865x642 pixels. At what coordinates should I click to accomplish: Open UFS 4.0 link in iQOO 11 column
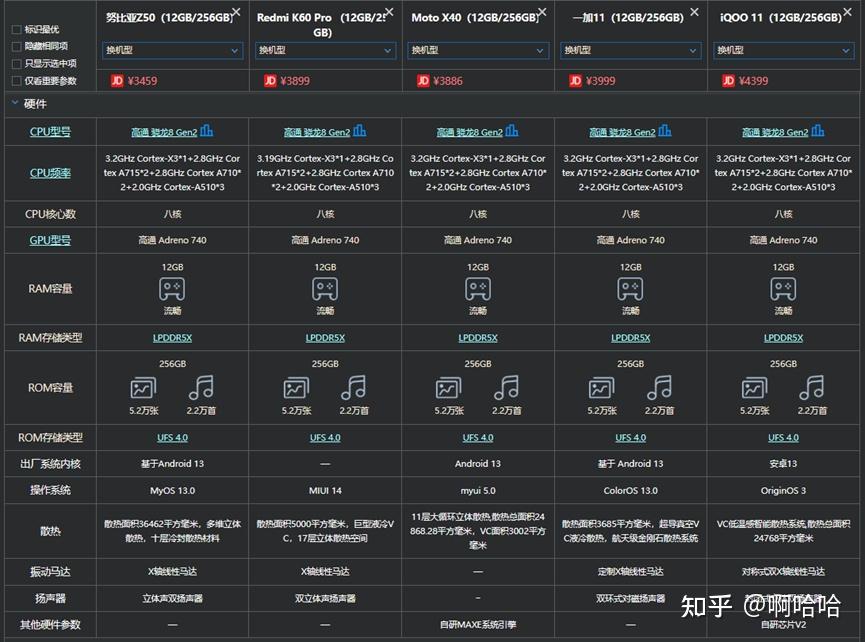(783, 437)
